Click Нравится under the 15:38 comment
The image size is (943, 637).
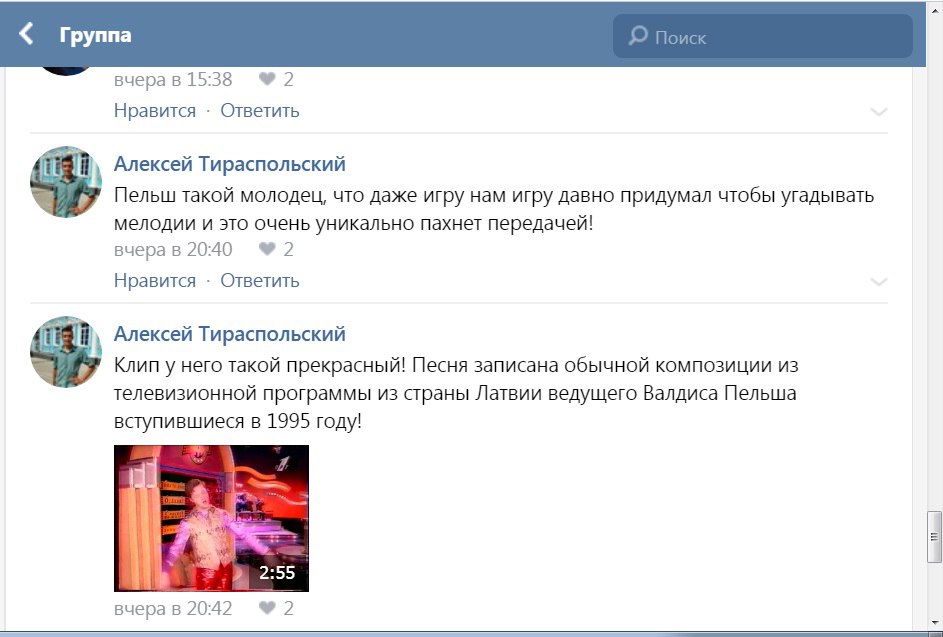(x=155, y=110)
